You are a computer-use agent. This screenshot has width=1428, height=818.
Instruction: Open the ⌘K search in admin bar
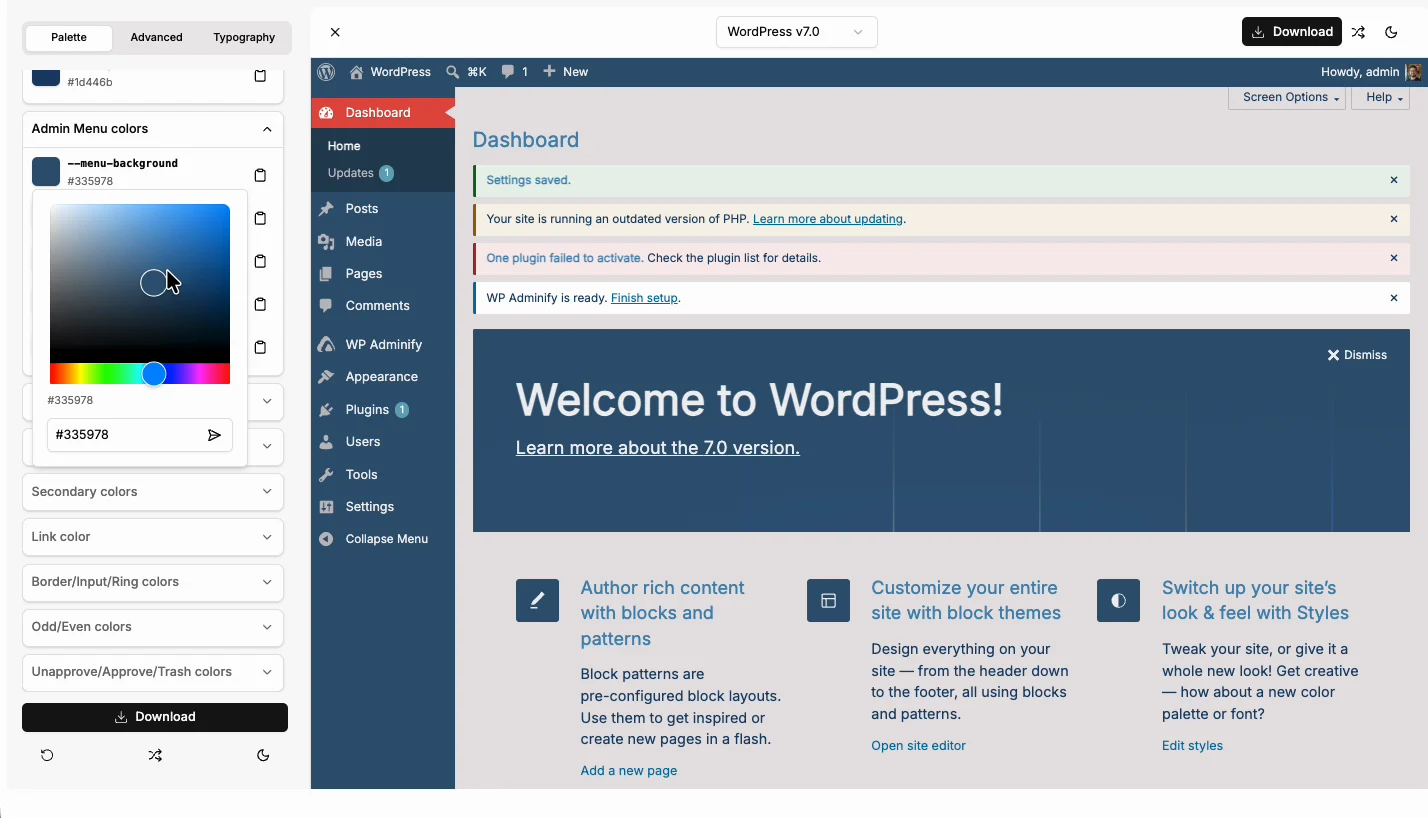pyautogui.click(x=466, y=72)
